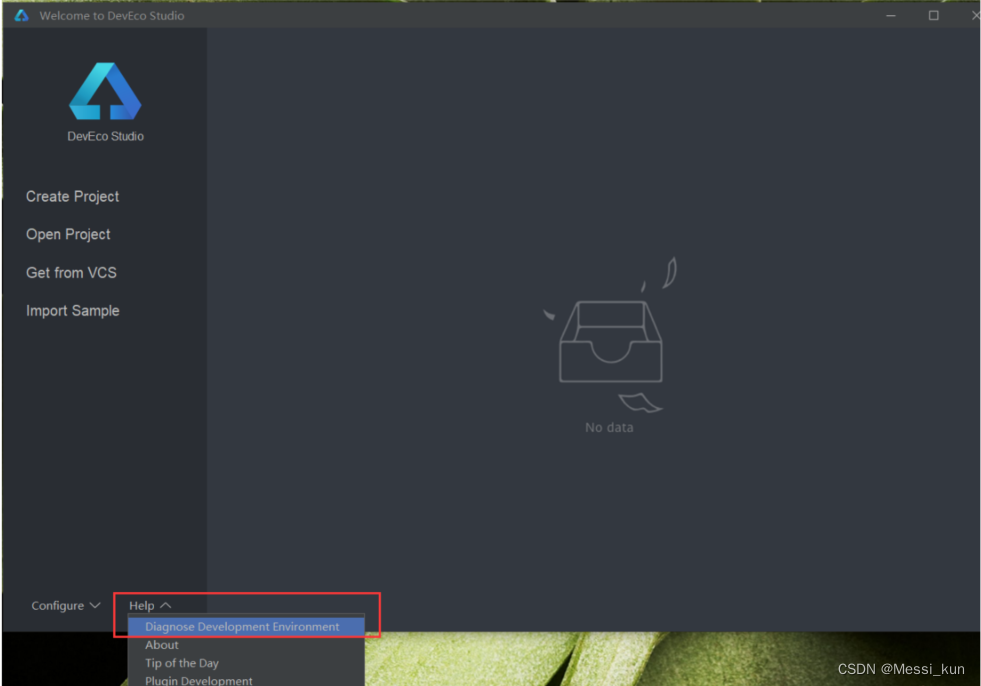Open the About menu entry

[246, 645]
